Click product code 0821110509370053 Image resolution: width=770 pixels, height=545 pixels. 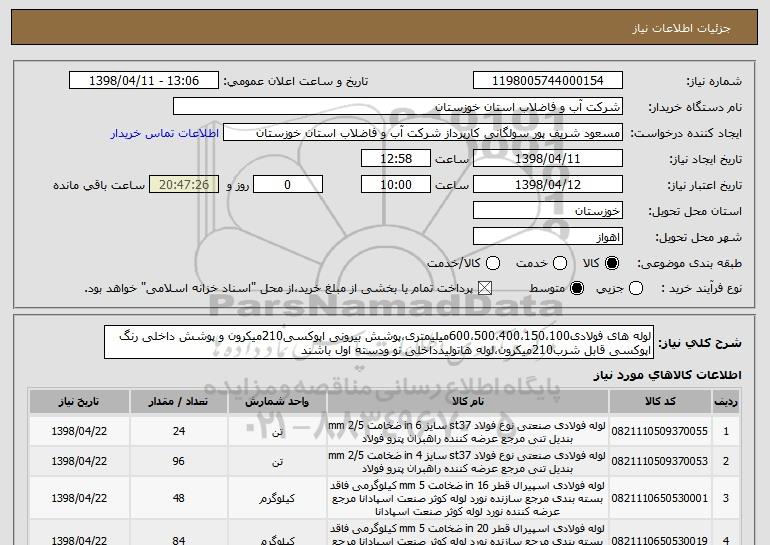click(x=660, y=461)
